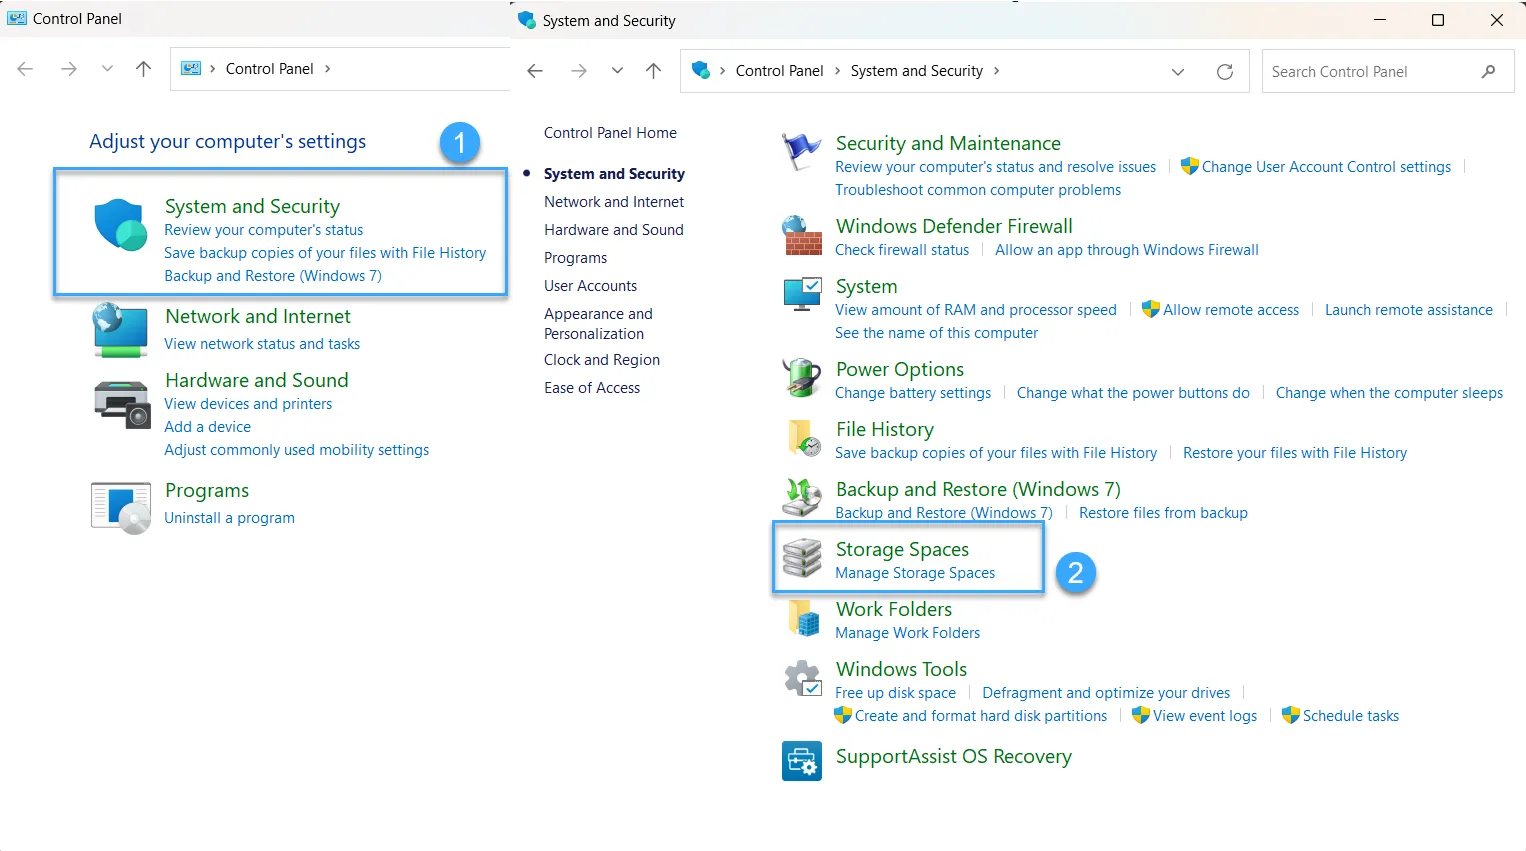Image resolution: width=1526 pixels, height=851 pixels.
Task: Go up one level in System and Security window
Action: coord(654,71)
